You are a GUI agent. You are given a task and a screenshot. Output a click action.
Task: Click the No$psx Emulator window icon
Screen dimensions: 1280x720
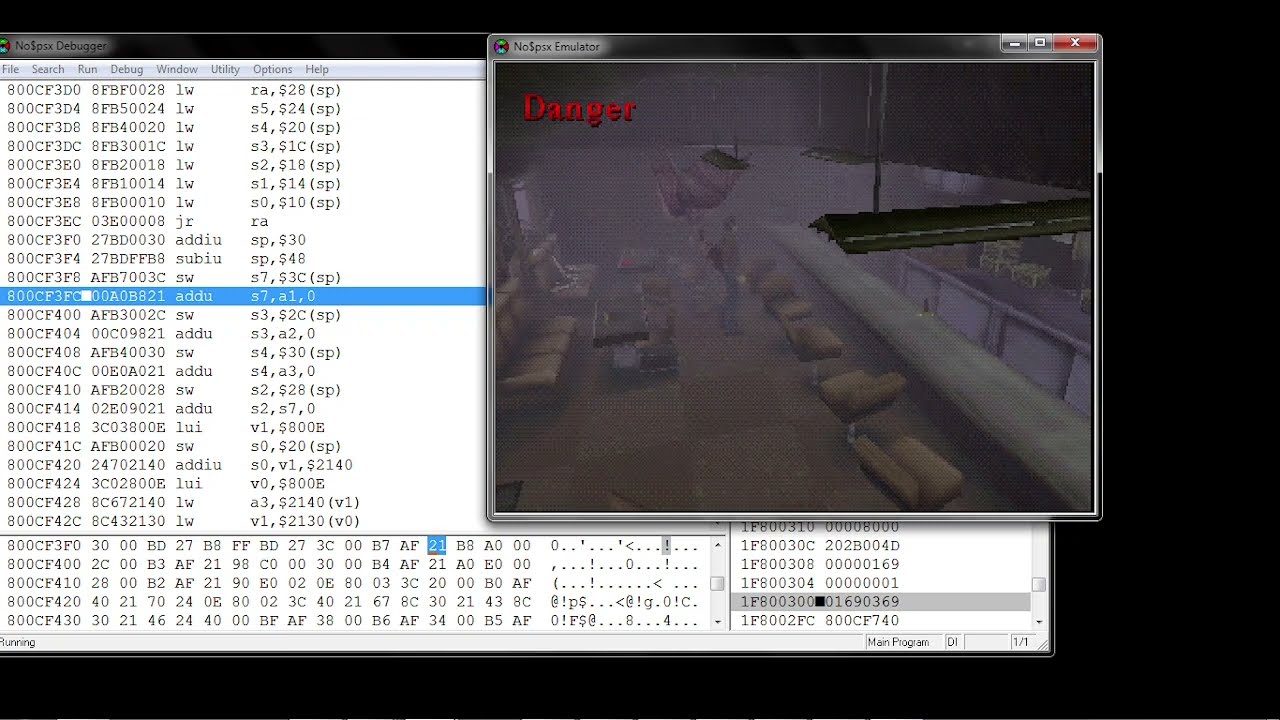click(x=502, y=46)
